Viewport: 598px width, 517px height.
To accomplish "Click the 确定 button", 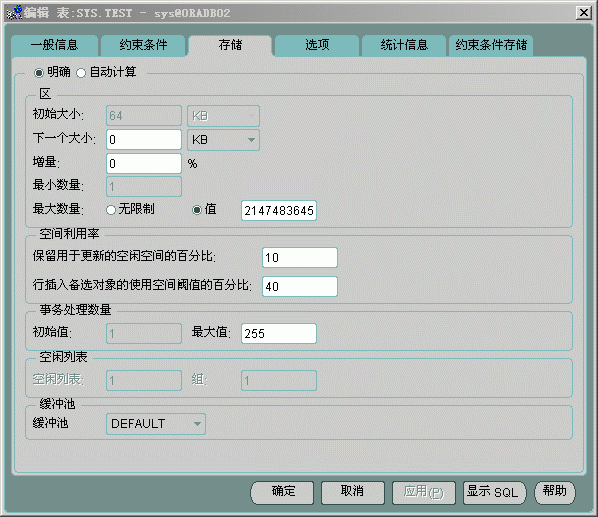I will [282, 493].
